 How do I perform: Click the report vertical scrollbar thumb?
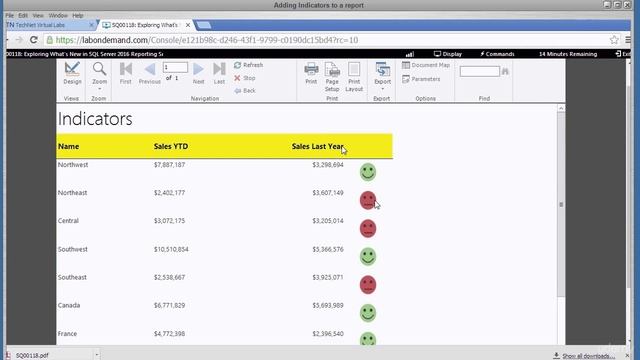point(561,204)
